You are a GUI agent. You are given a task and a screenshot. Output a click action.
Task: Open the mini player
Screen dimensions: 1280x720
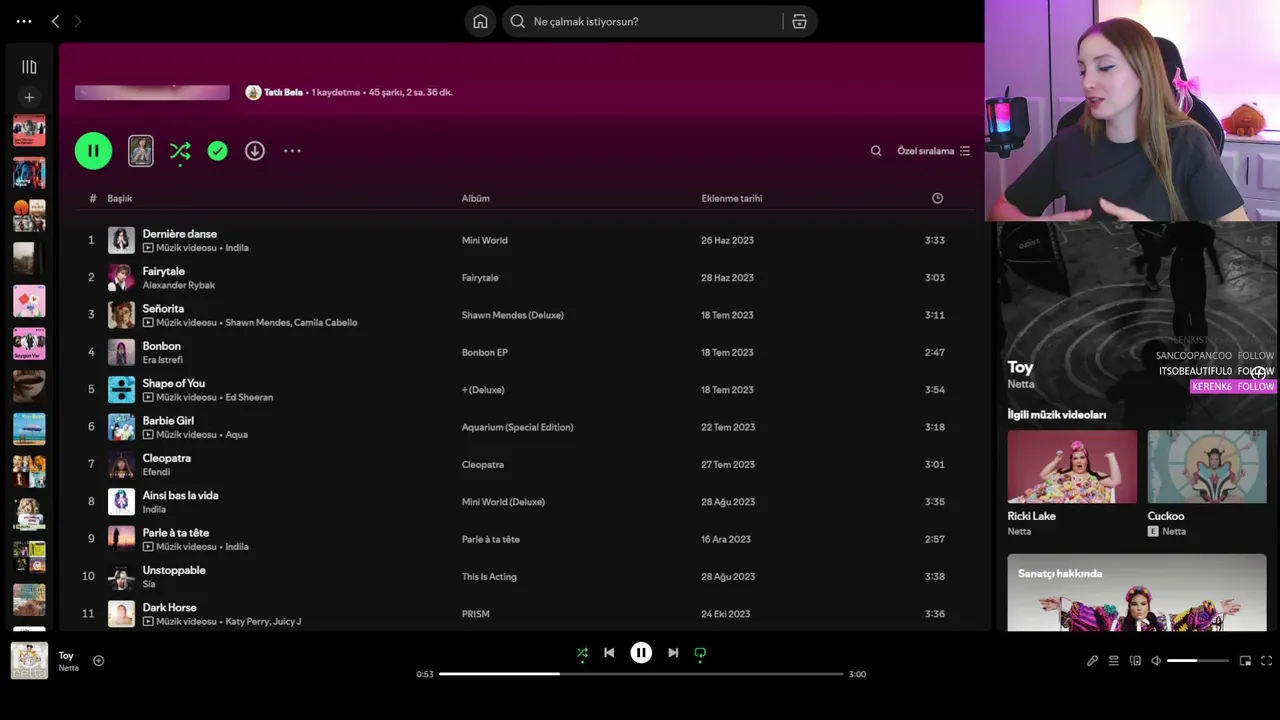tap(1245, 661)
